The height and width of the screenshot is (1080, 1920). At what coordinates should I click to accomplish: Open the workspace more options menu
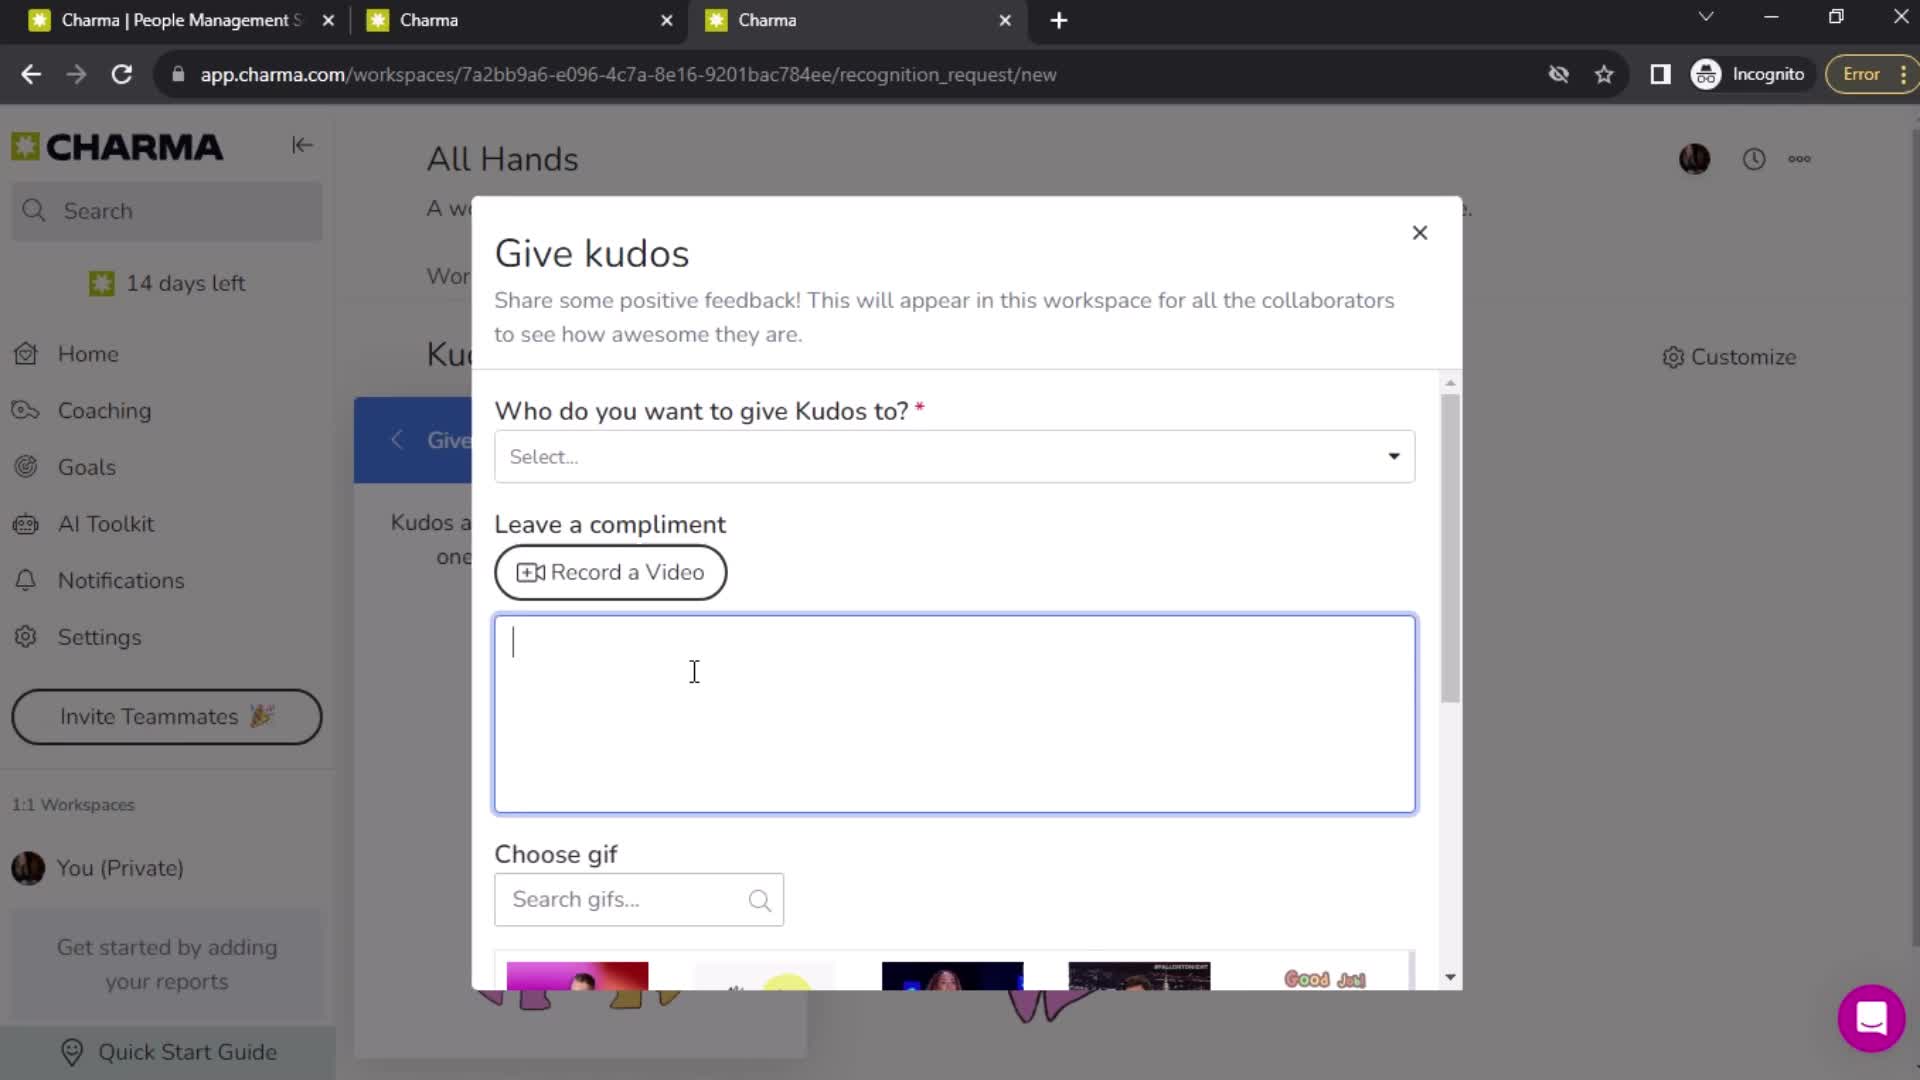pos(1799,159)
